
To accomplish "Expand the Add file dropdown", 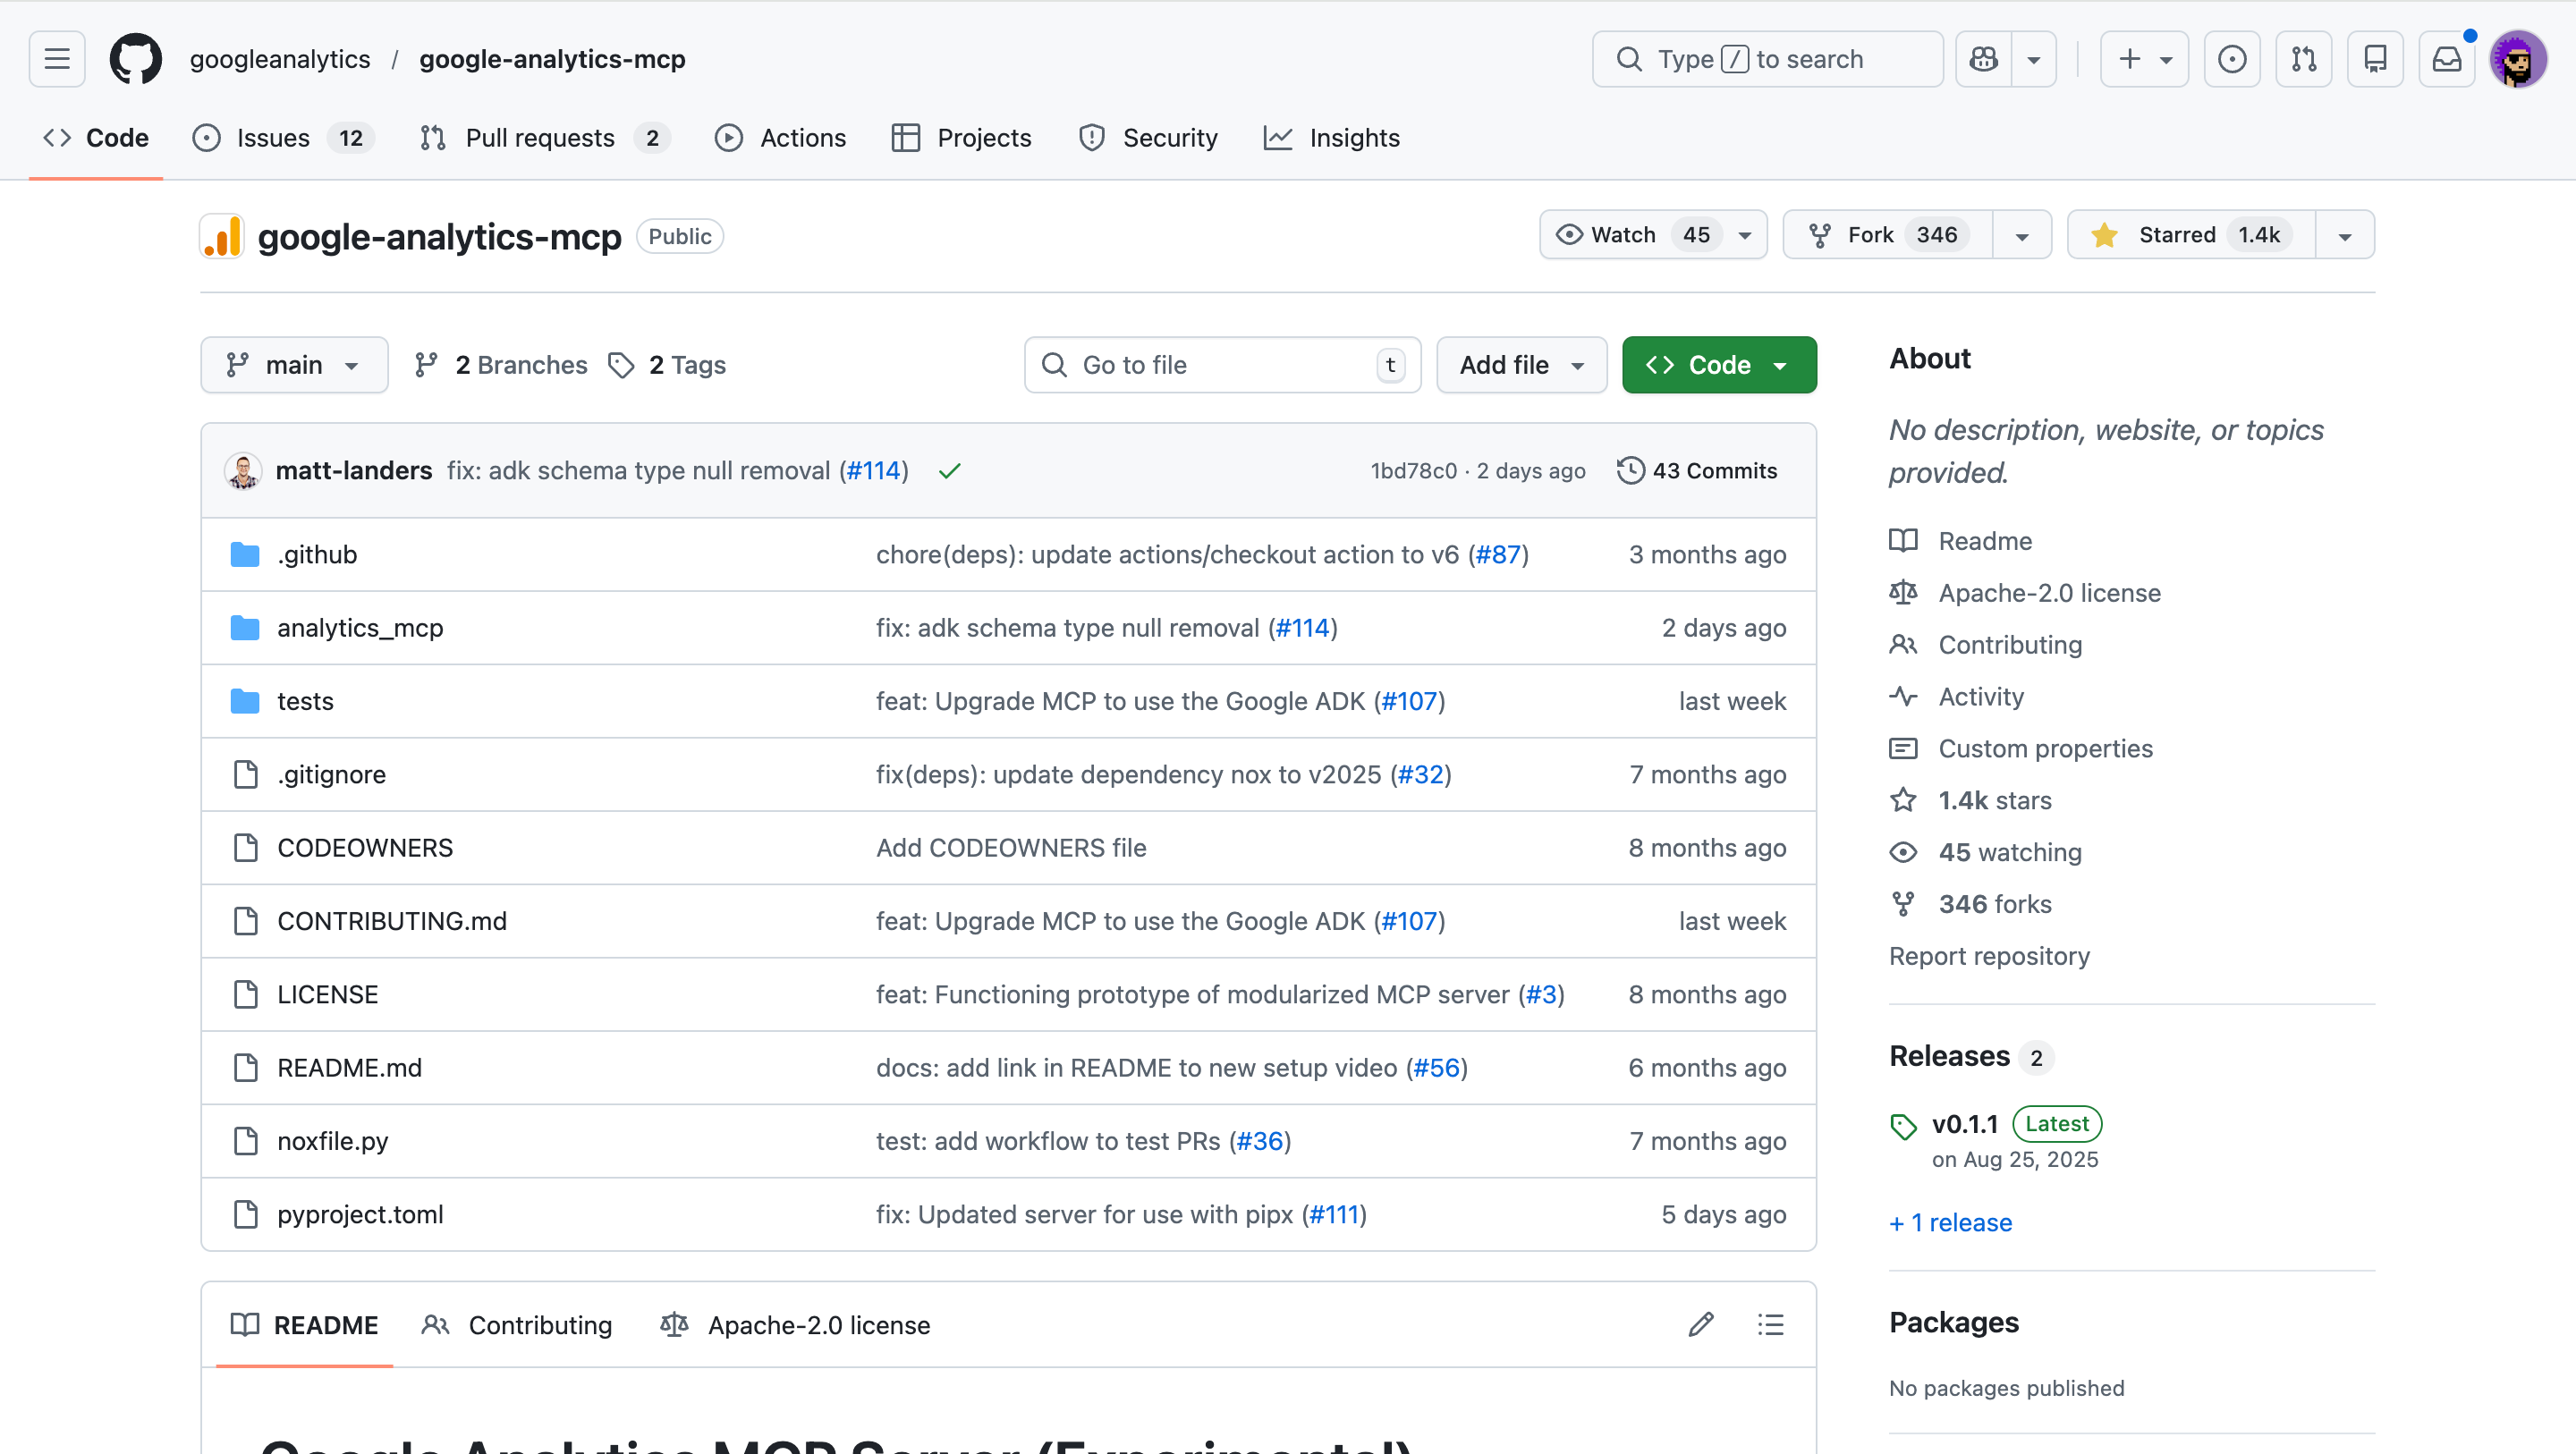I will [x=1520, y=365].
